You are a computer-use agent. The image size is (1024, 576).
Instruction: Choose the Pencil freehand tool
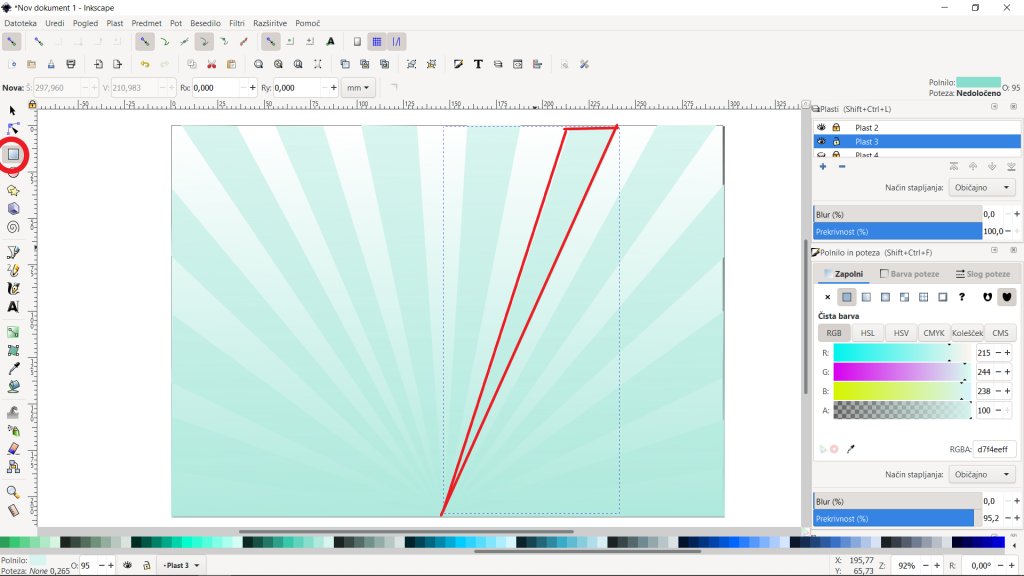click(x=12, y=270)
